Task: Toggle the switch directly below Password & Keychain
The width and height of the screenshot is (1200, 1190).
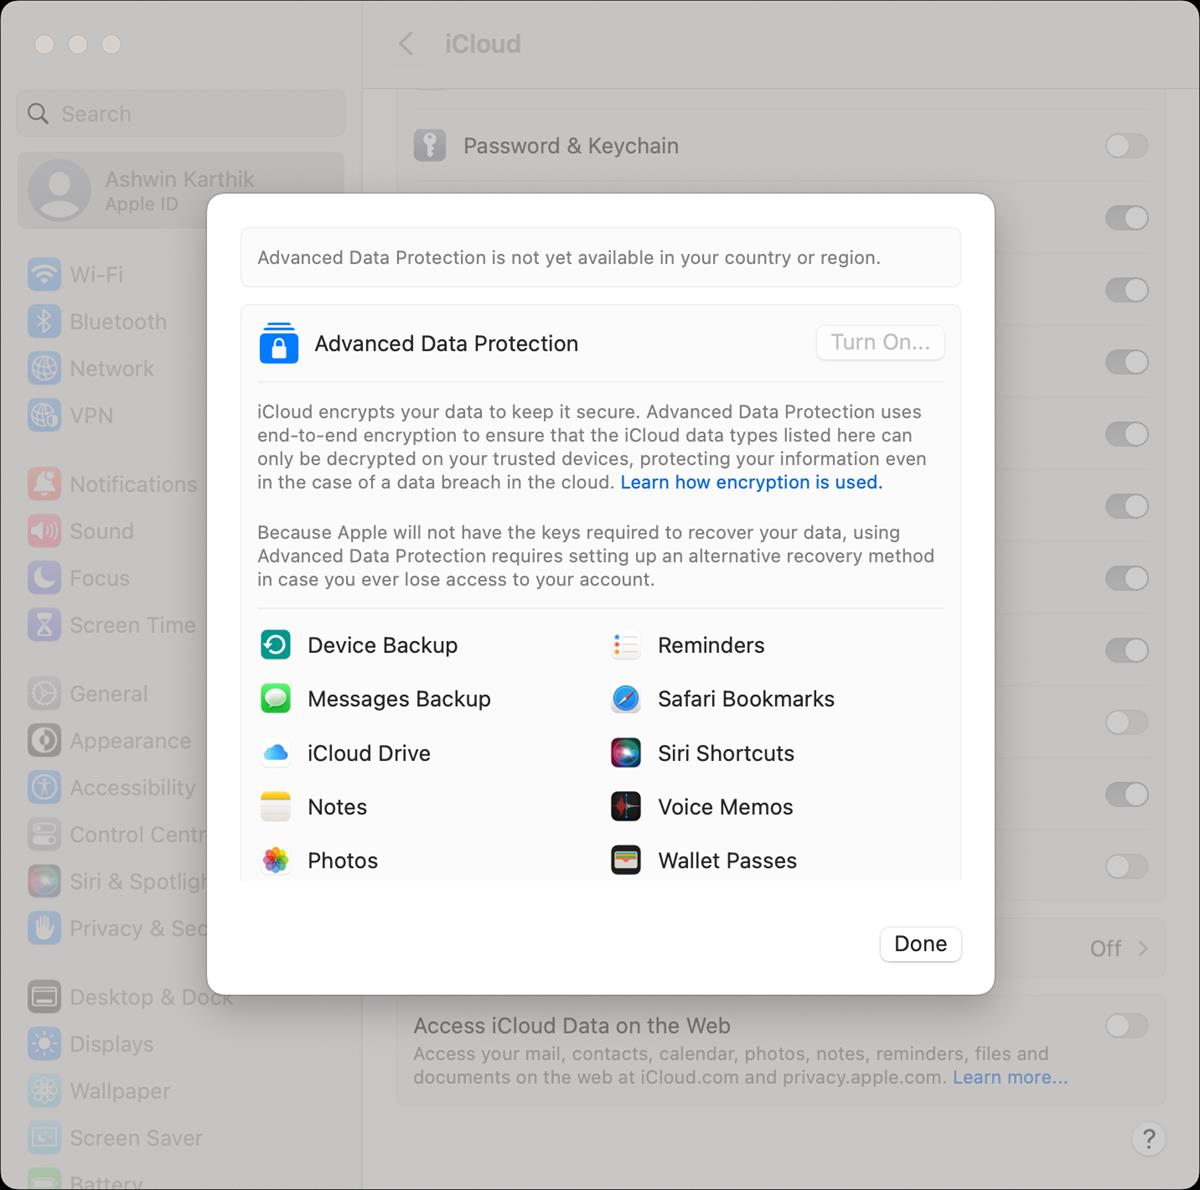Action: (x=1126, y=218)
